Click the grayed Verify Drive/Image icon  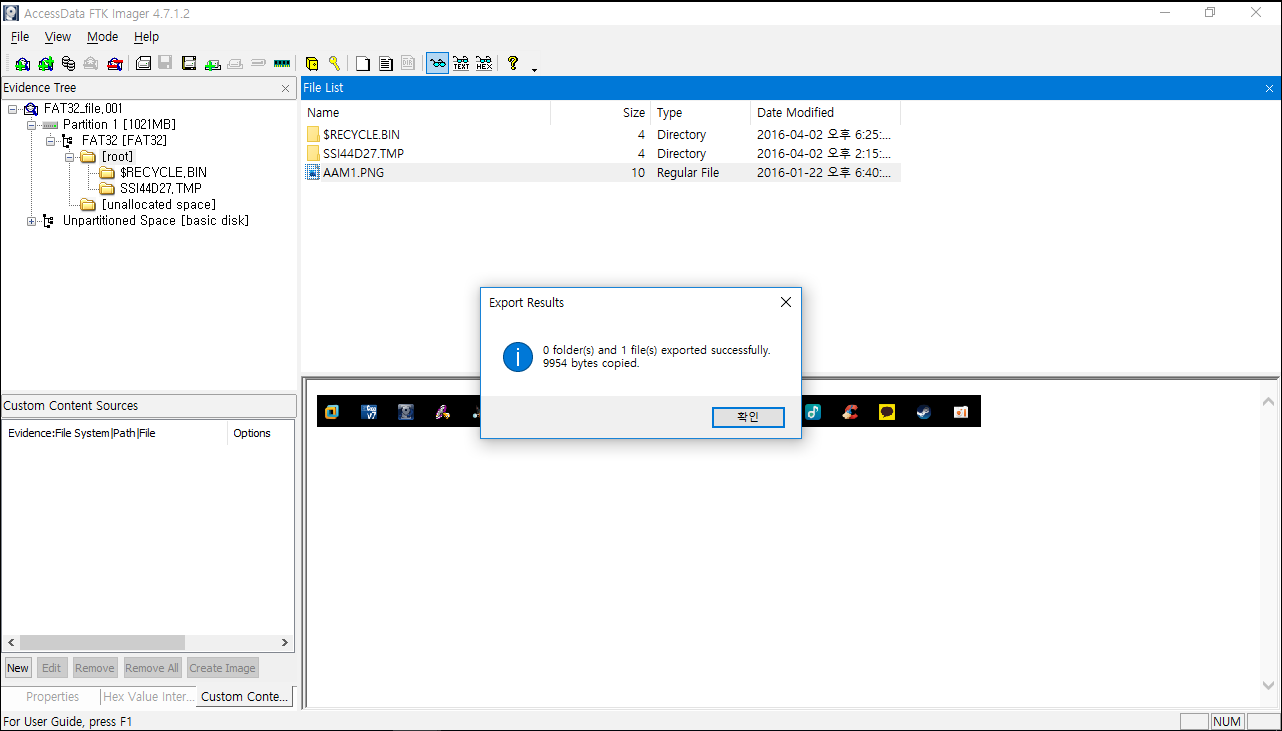[x=258, y=64]
